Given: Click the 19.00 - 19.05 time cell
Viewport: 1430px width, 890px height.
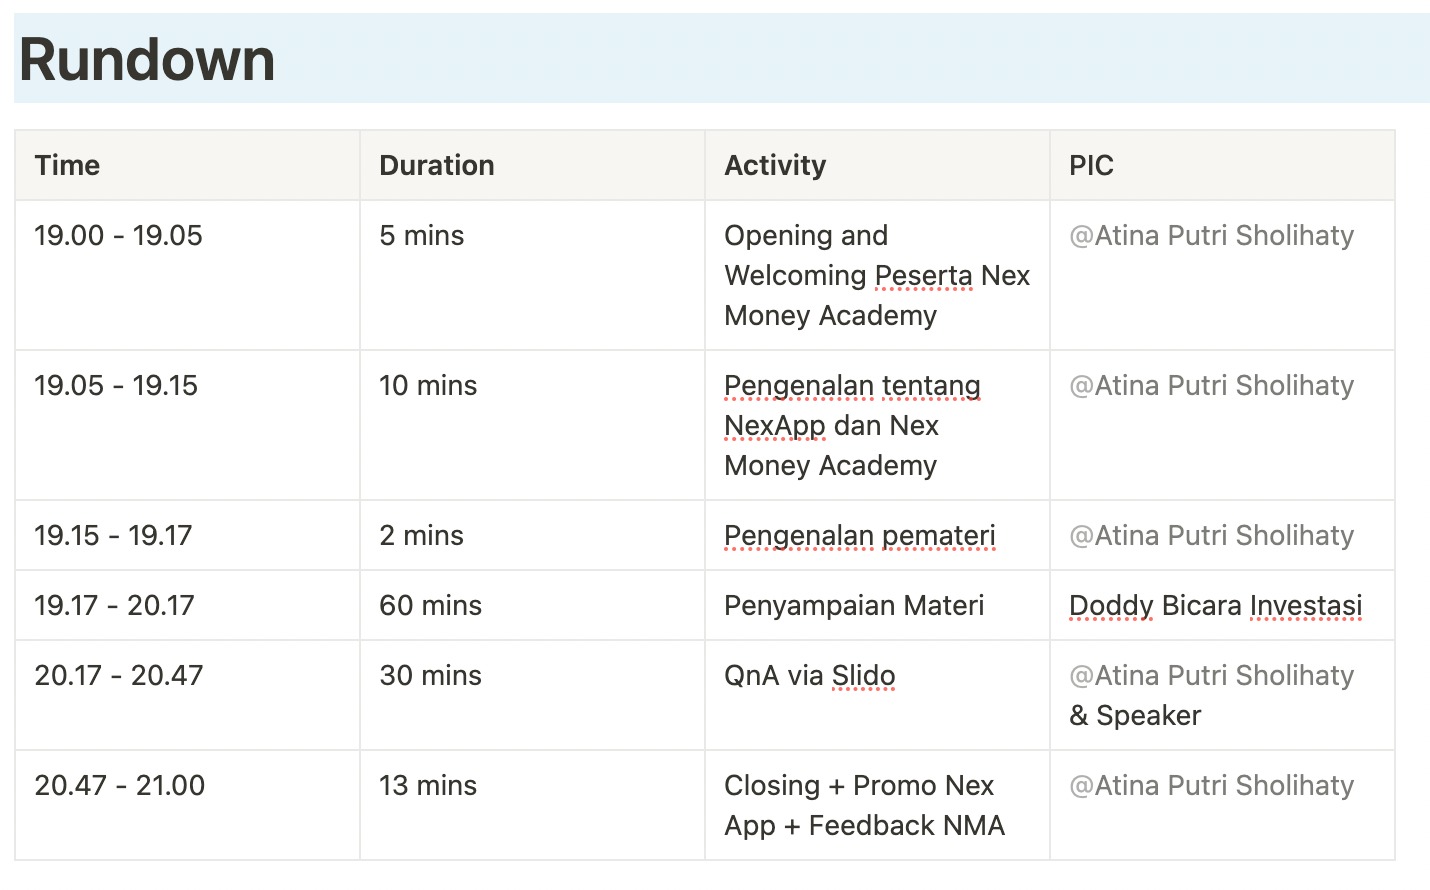Looking at the screenshot, I should (118, 236).
